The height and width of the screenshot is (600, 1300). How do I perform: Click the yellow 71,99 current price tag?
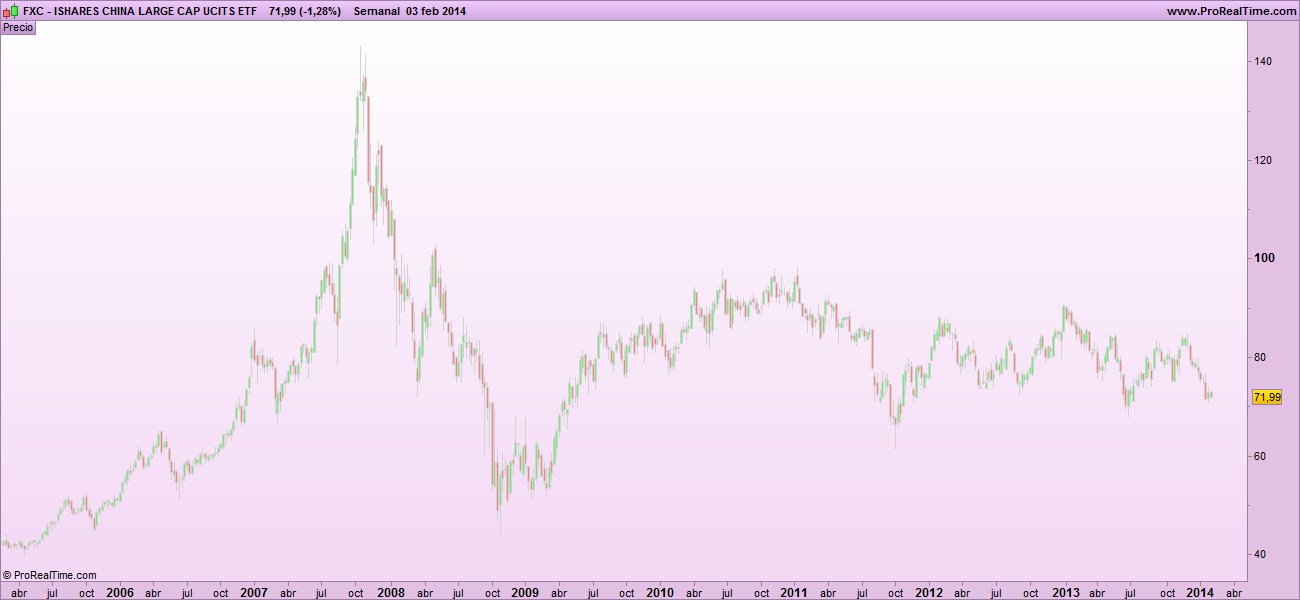(x=1266, y=397)
